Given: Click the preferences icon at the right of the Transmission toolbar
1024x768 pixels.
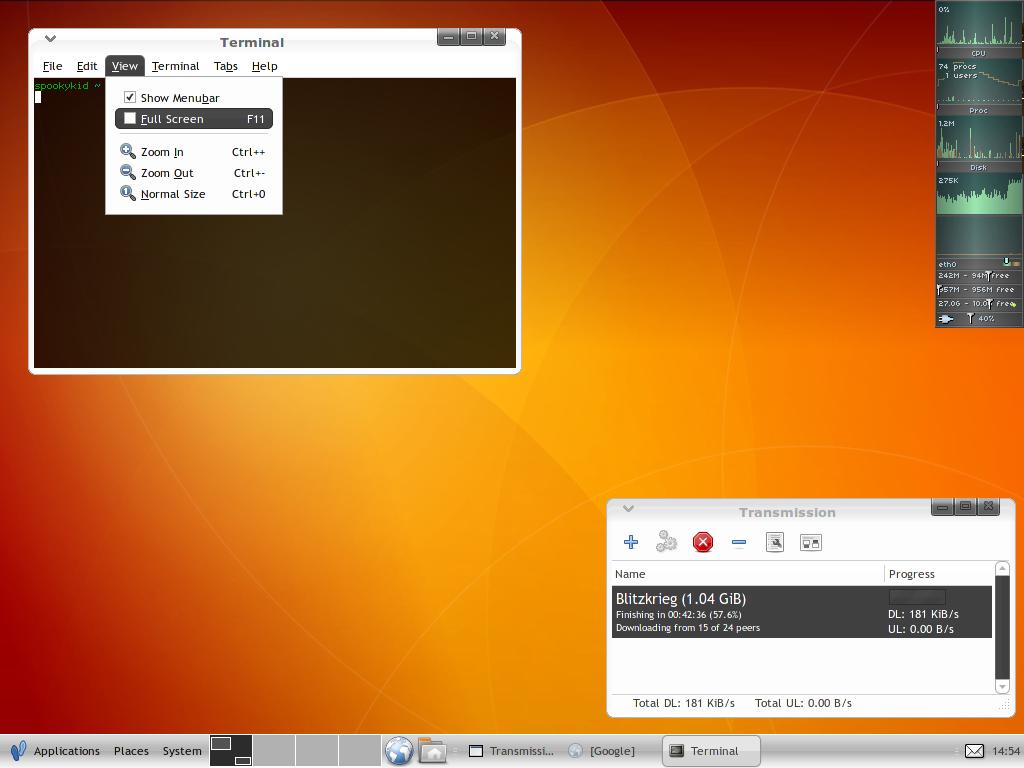Looking at the screenshot, I should click(x=810, y=543).
